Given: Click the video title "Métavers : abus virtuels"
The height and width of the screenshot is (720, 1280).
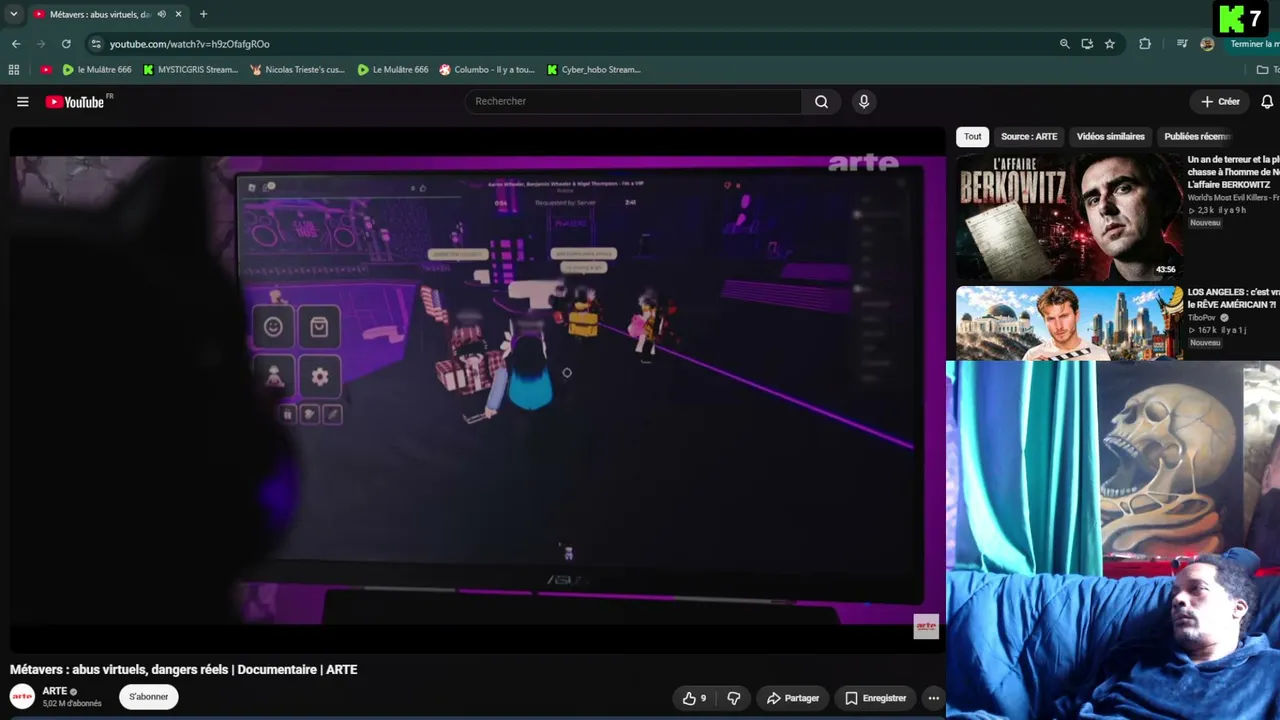Looking at the screenshot, I should click(x=183, y=670).
